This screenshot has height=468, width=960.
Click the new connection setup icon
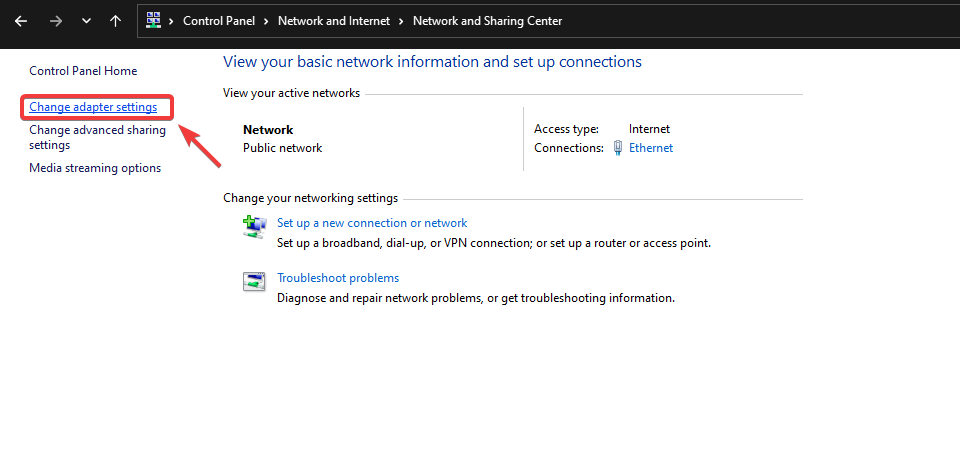[x=254, y=226]
